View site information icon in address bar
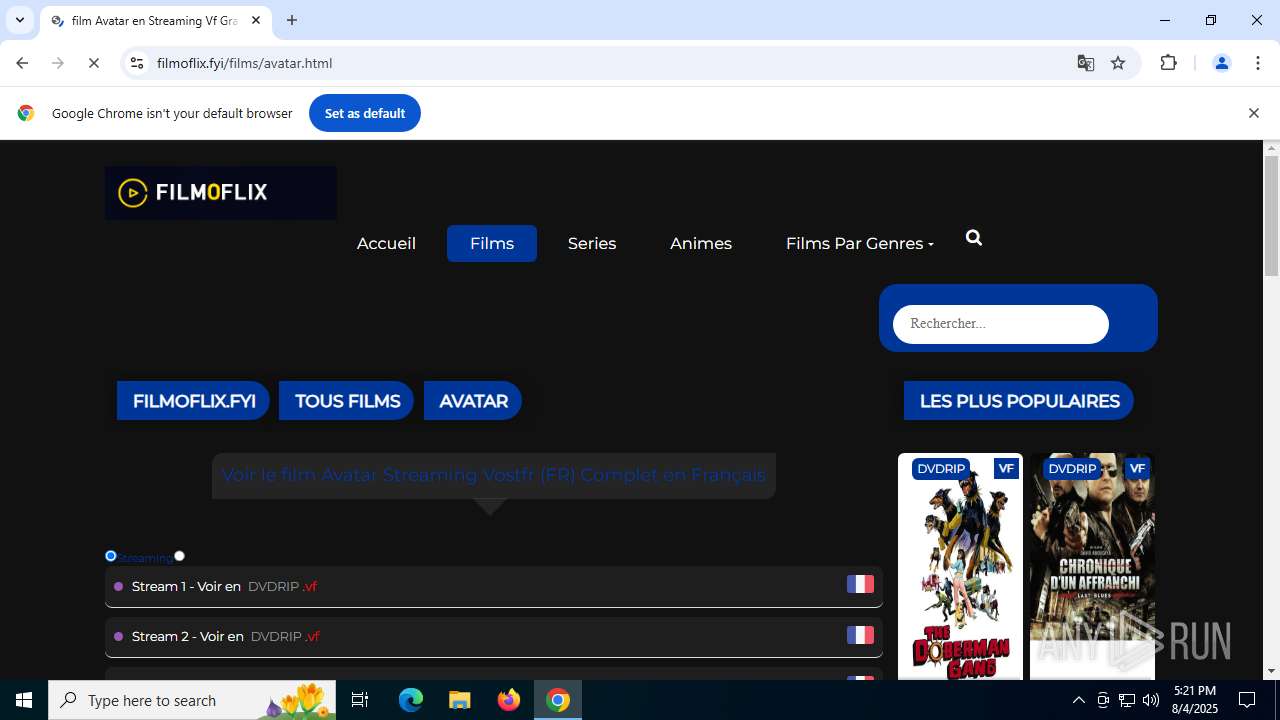 137,63
